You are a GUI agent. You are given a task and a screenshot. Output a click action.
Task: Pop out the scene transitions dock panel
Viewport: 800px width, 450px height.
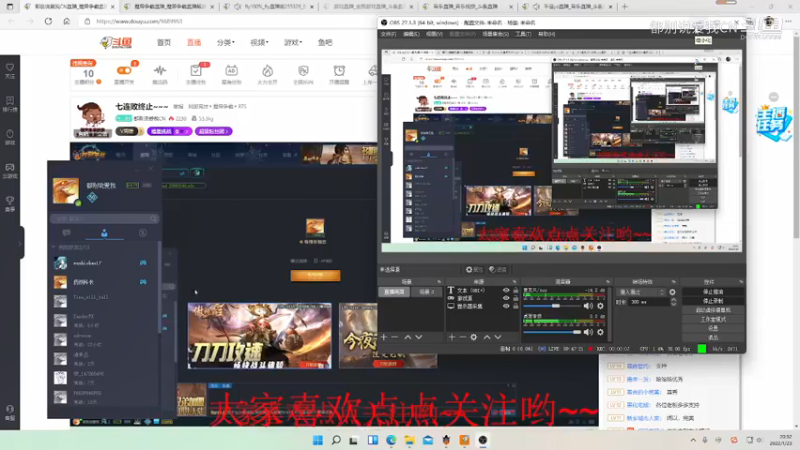673,282
